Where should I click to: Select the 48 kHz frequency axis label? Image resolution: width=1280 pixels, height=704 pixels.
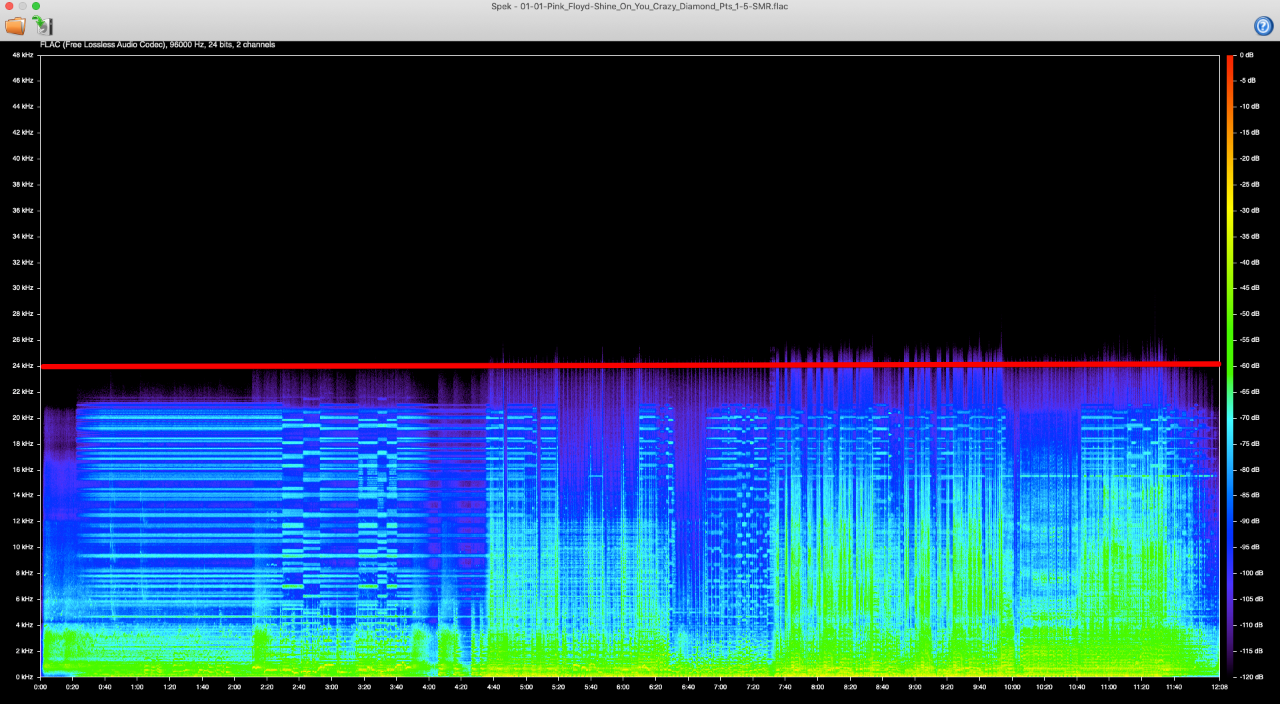coord(22,55)
